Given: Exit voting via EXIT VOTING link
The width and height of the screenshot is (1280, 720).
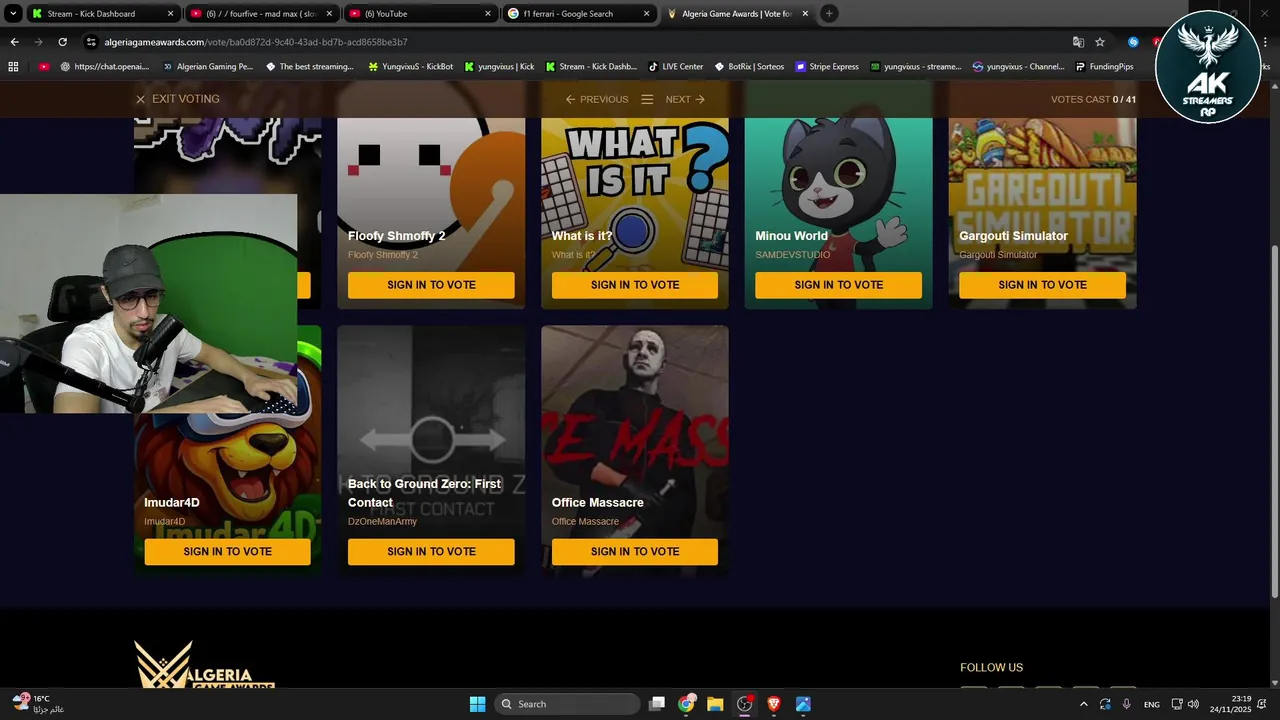Looking at the screenshot, I should click(177, 99).
